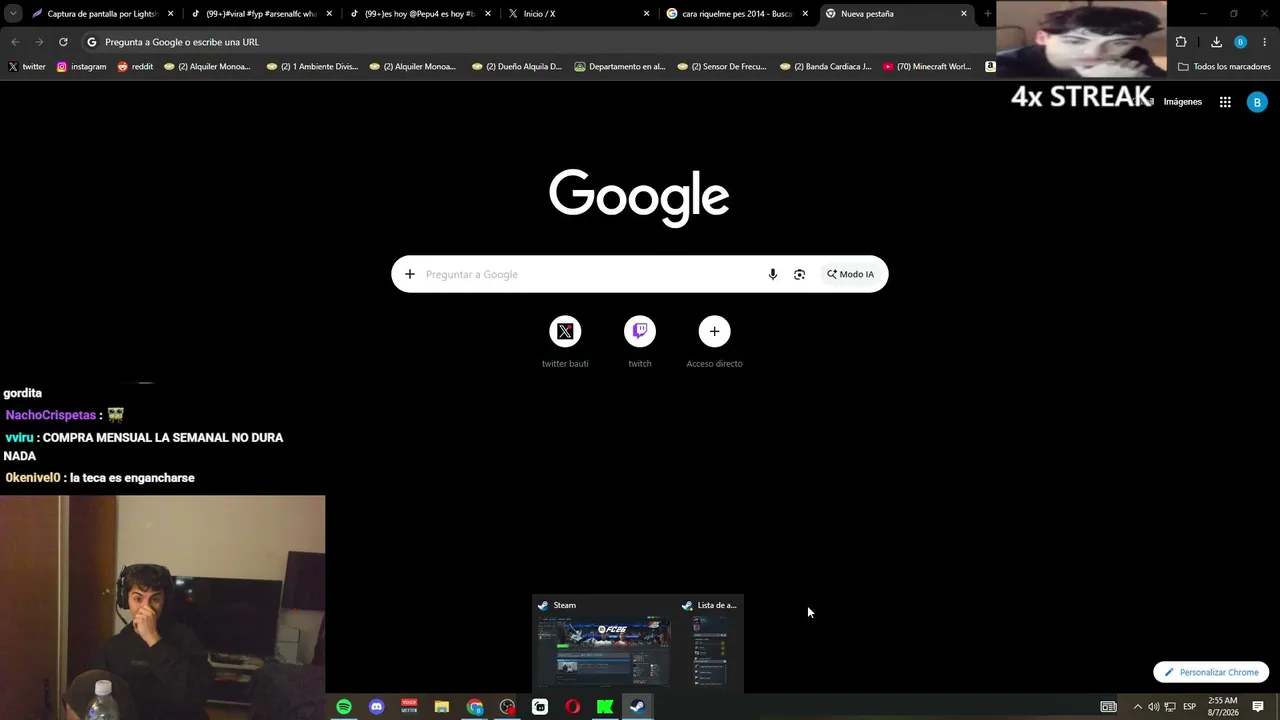This screenshot has height=720, width=1280.
Task: Reload the current page
Action: point(63,42)
